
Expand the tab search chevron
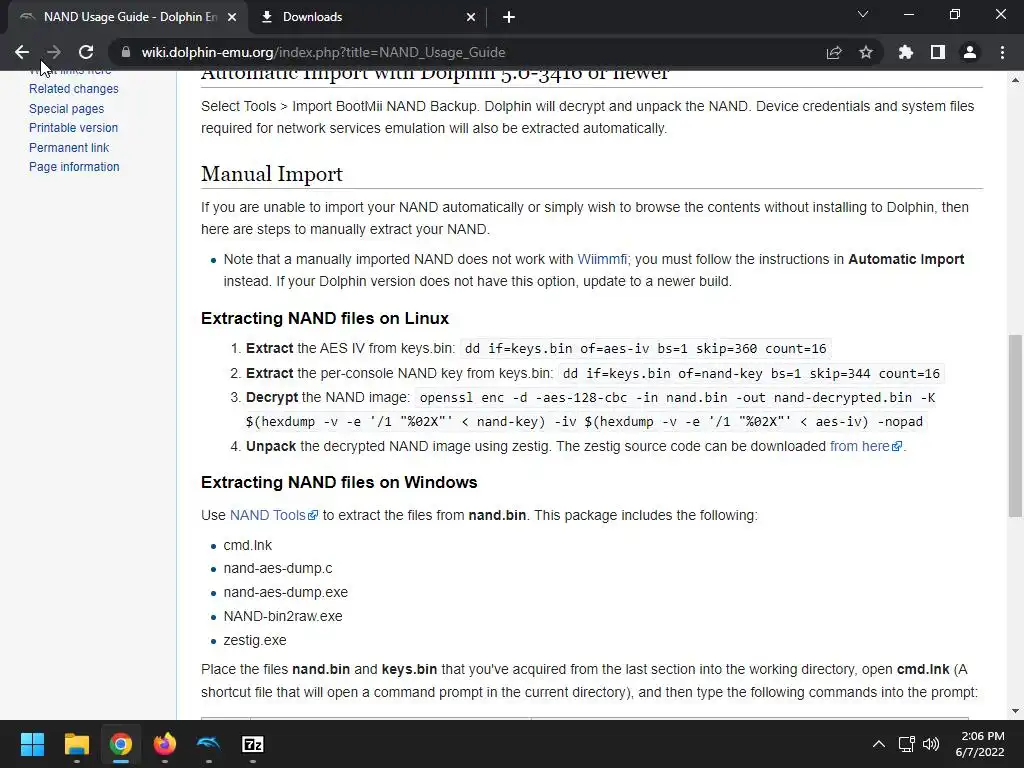pyautogui.click(x=863, y=14)
